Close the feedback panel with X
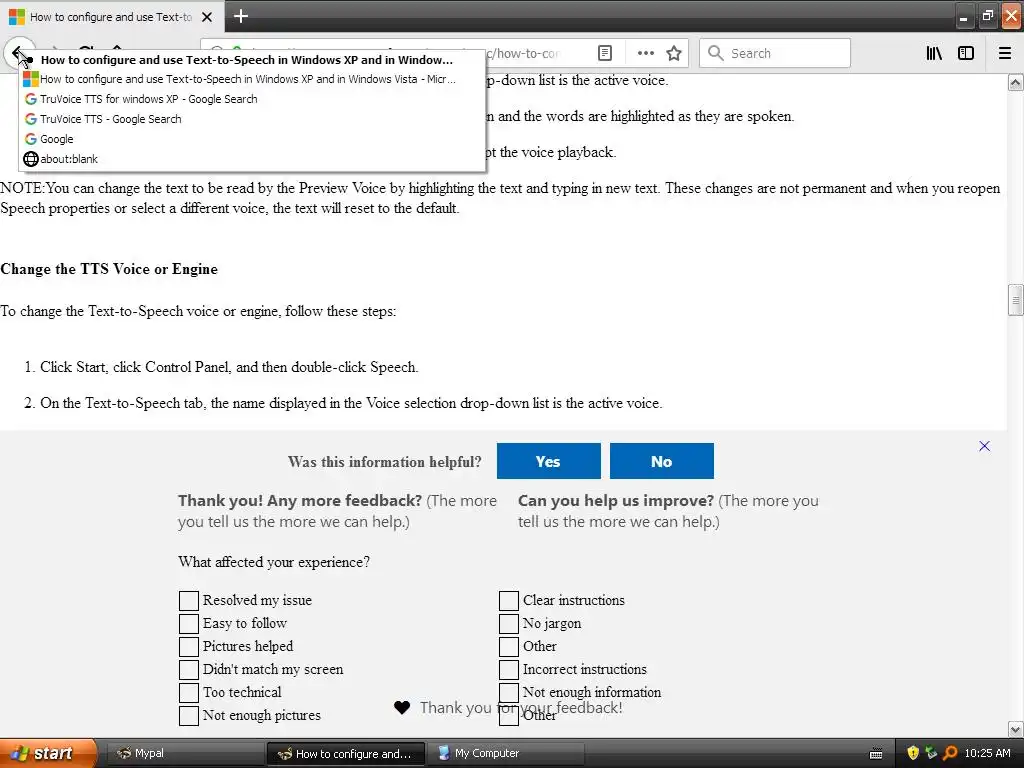 click(984, 446)
